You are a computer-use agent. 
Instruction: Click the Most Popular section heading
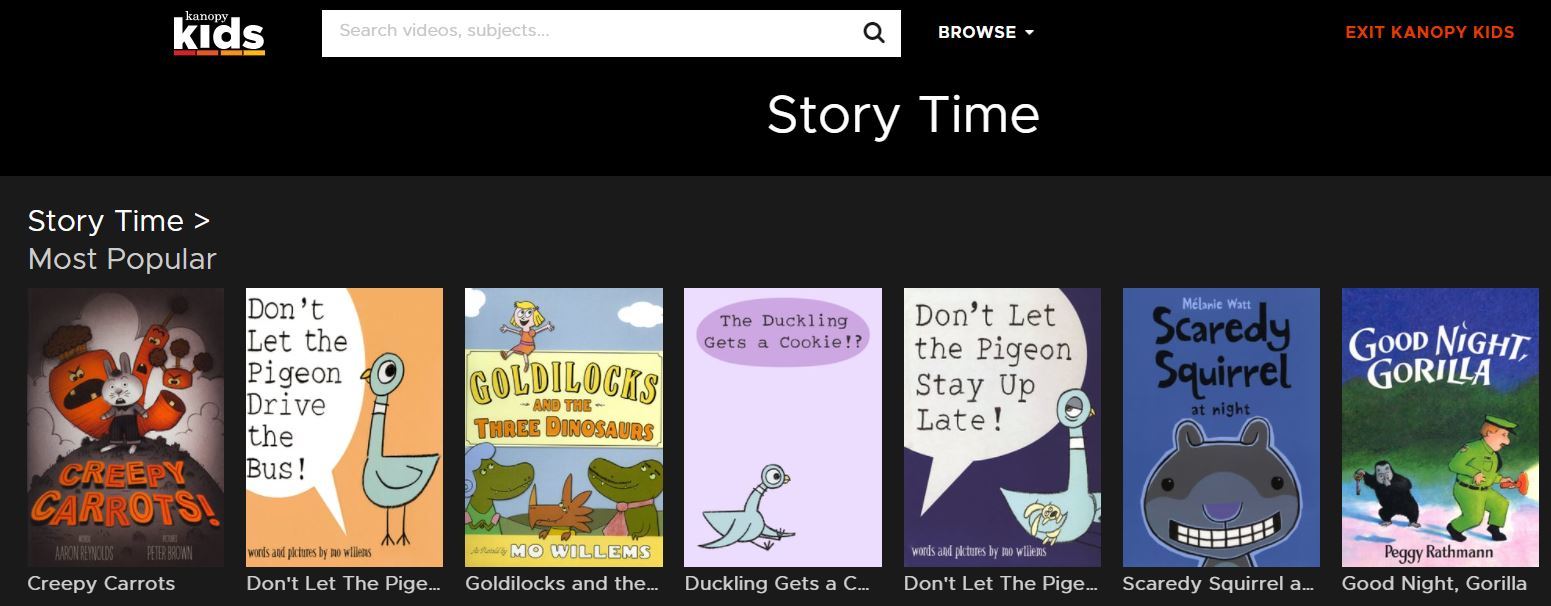[122, 259]
